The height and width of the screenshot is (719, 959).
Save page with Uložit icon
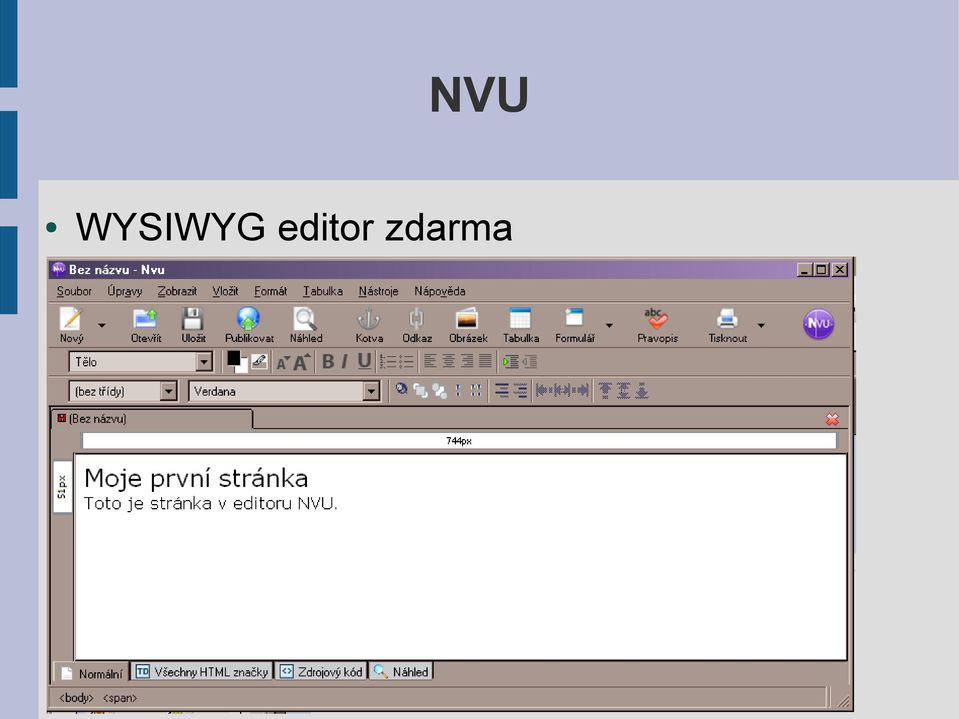(193, 325)
